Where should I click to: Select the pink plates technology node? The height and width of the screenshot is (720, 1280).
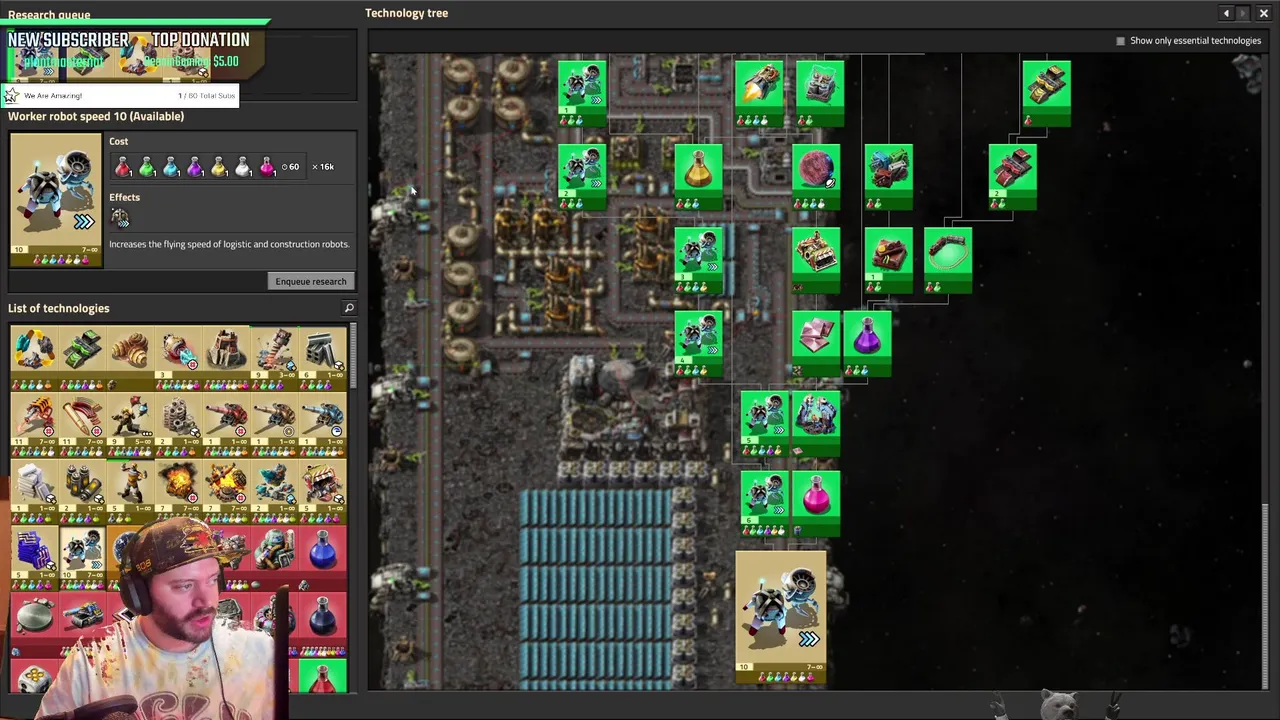coord(816,344)
